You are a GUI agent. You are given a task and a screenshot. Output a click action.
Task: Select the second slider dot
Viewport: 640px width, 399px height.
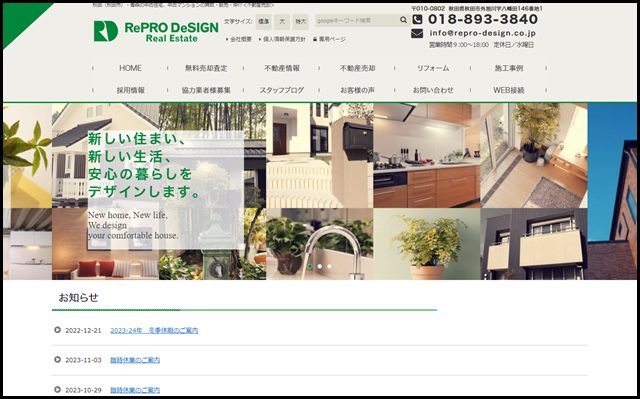(320, 266)
